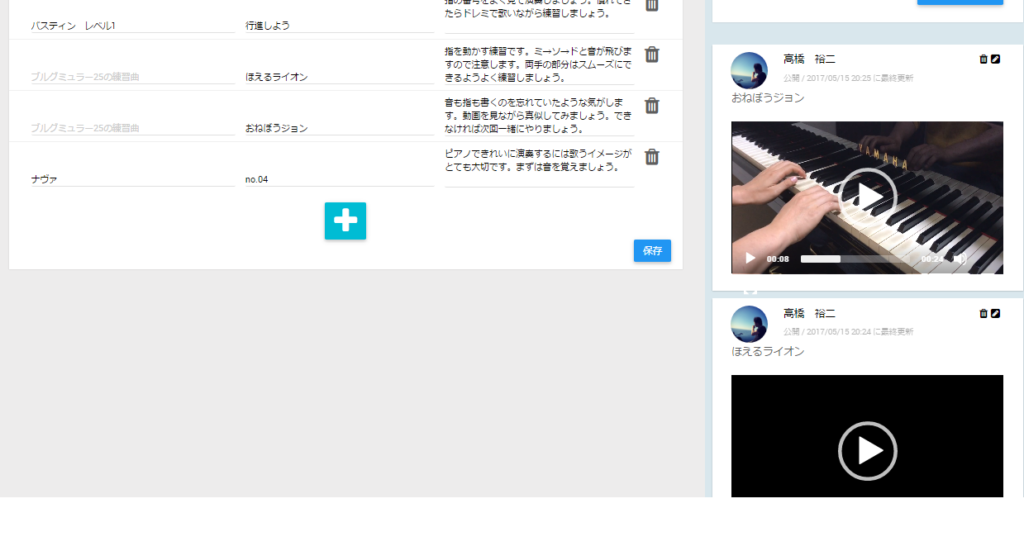Image resolution: width=1024 pixels, height=546 pixels.
Task: Edit the ほえるライオン video post
Action: coord(995,314)
